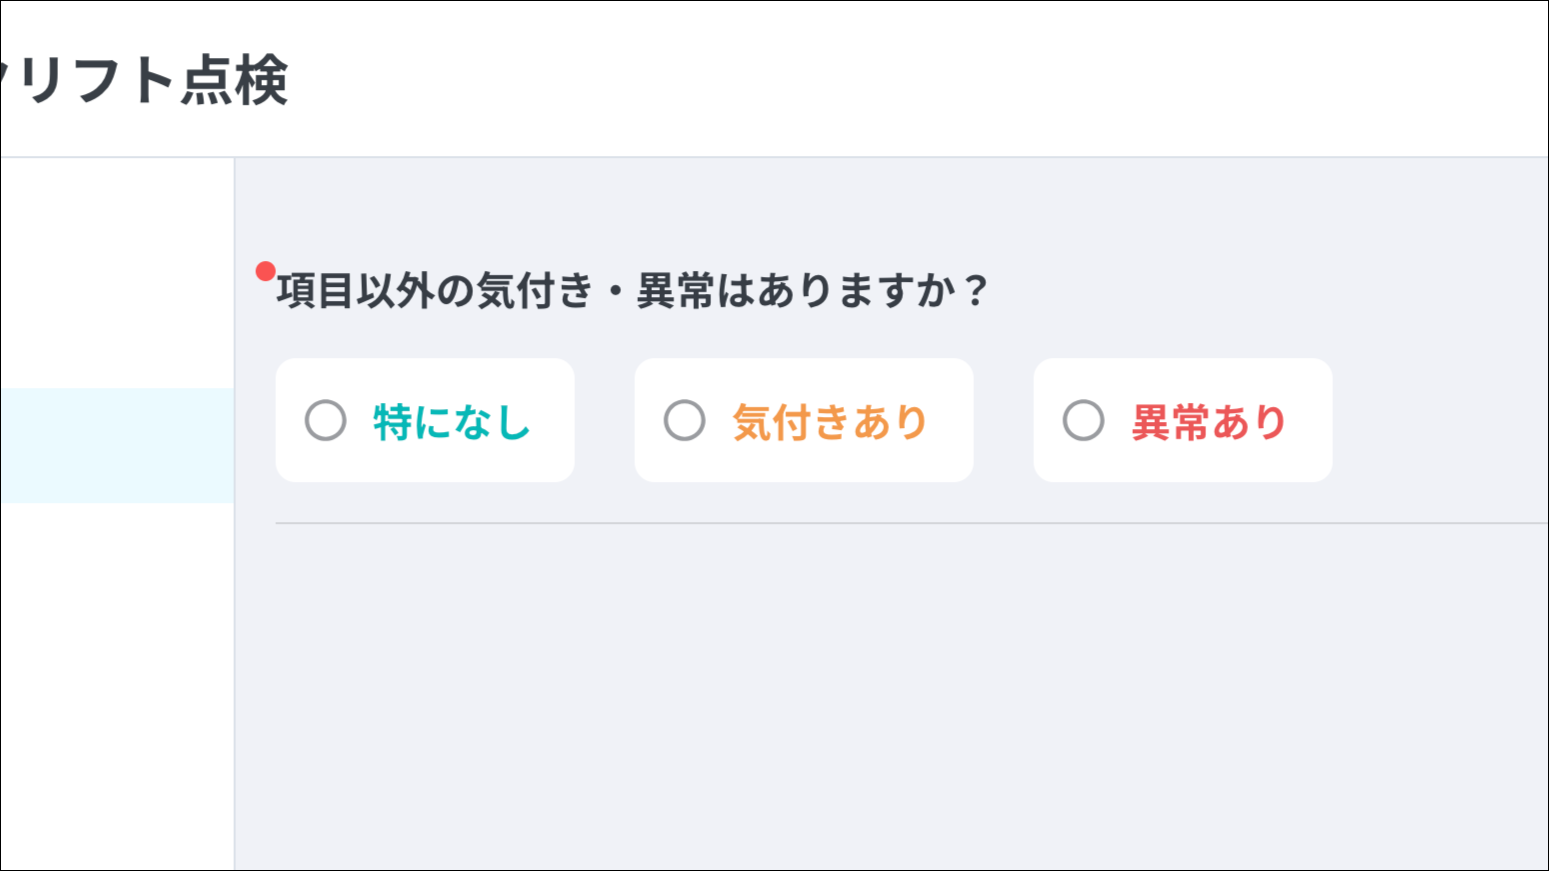This screenshot has width=1549, height=871.
Task: Click blank sidebar area below highlighted item
Action: (116, 680)
